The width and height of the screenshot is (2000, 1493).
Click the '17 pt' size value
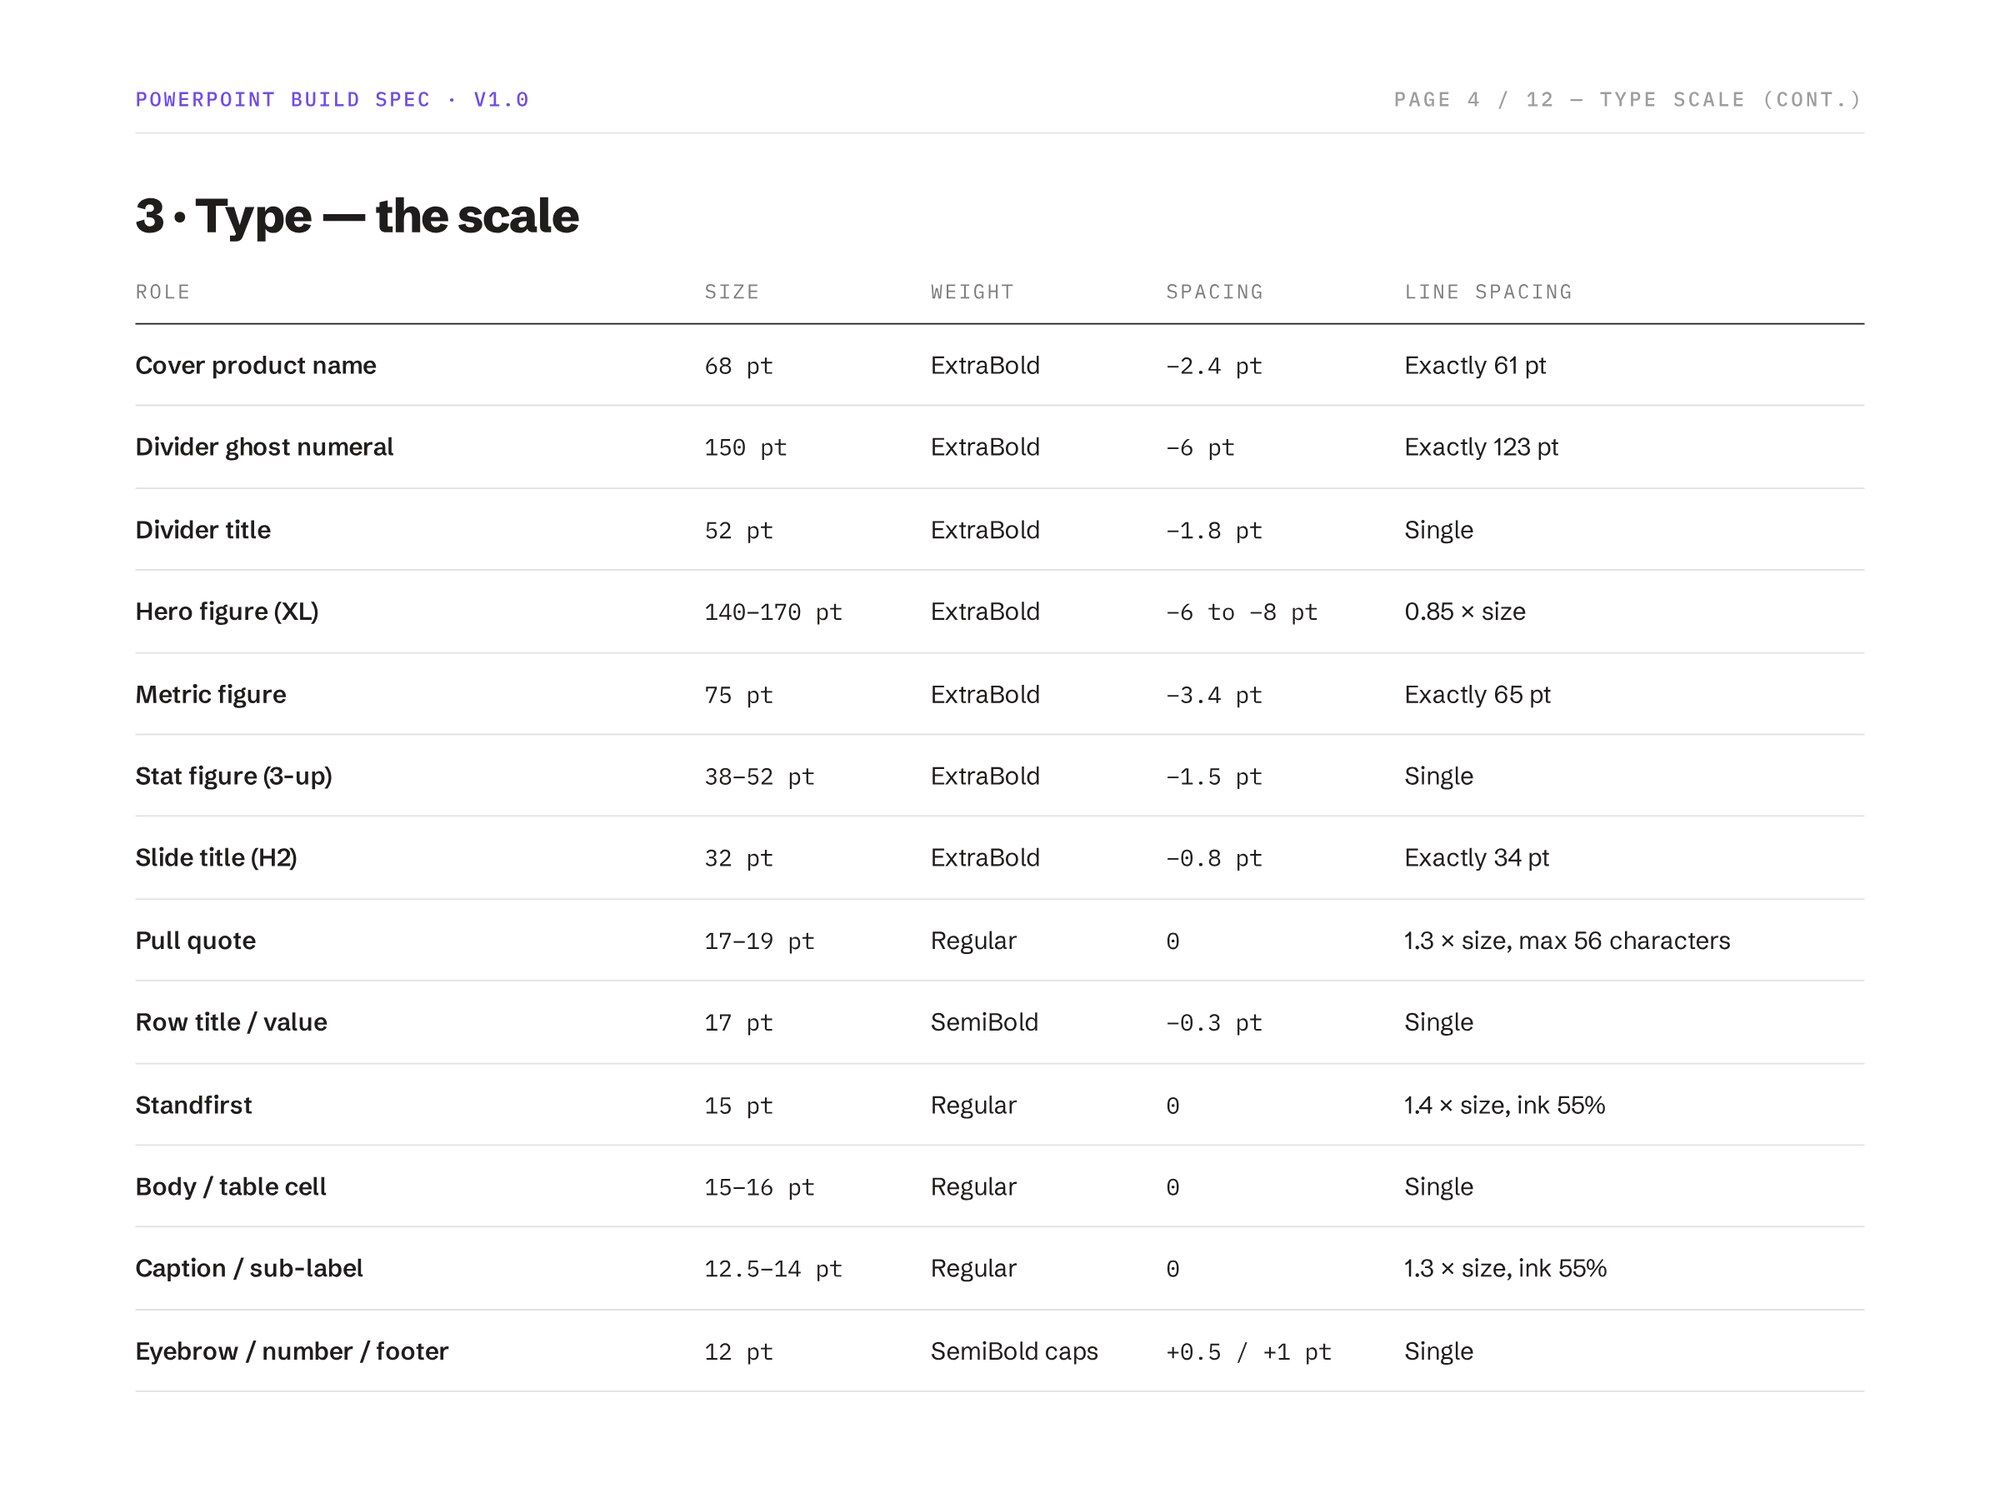pos(739,1023)
